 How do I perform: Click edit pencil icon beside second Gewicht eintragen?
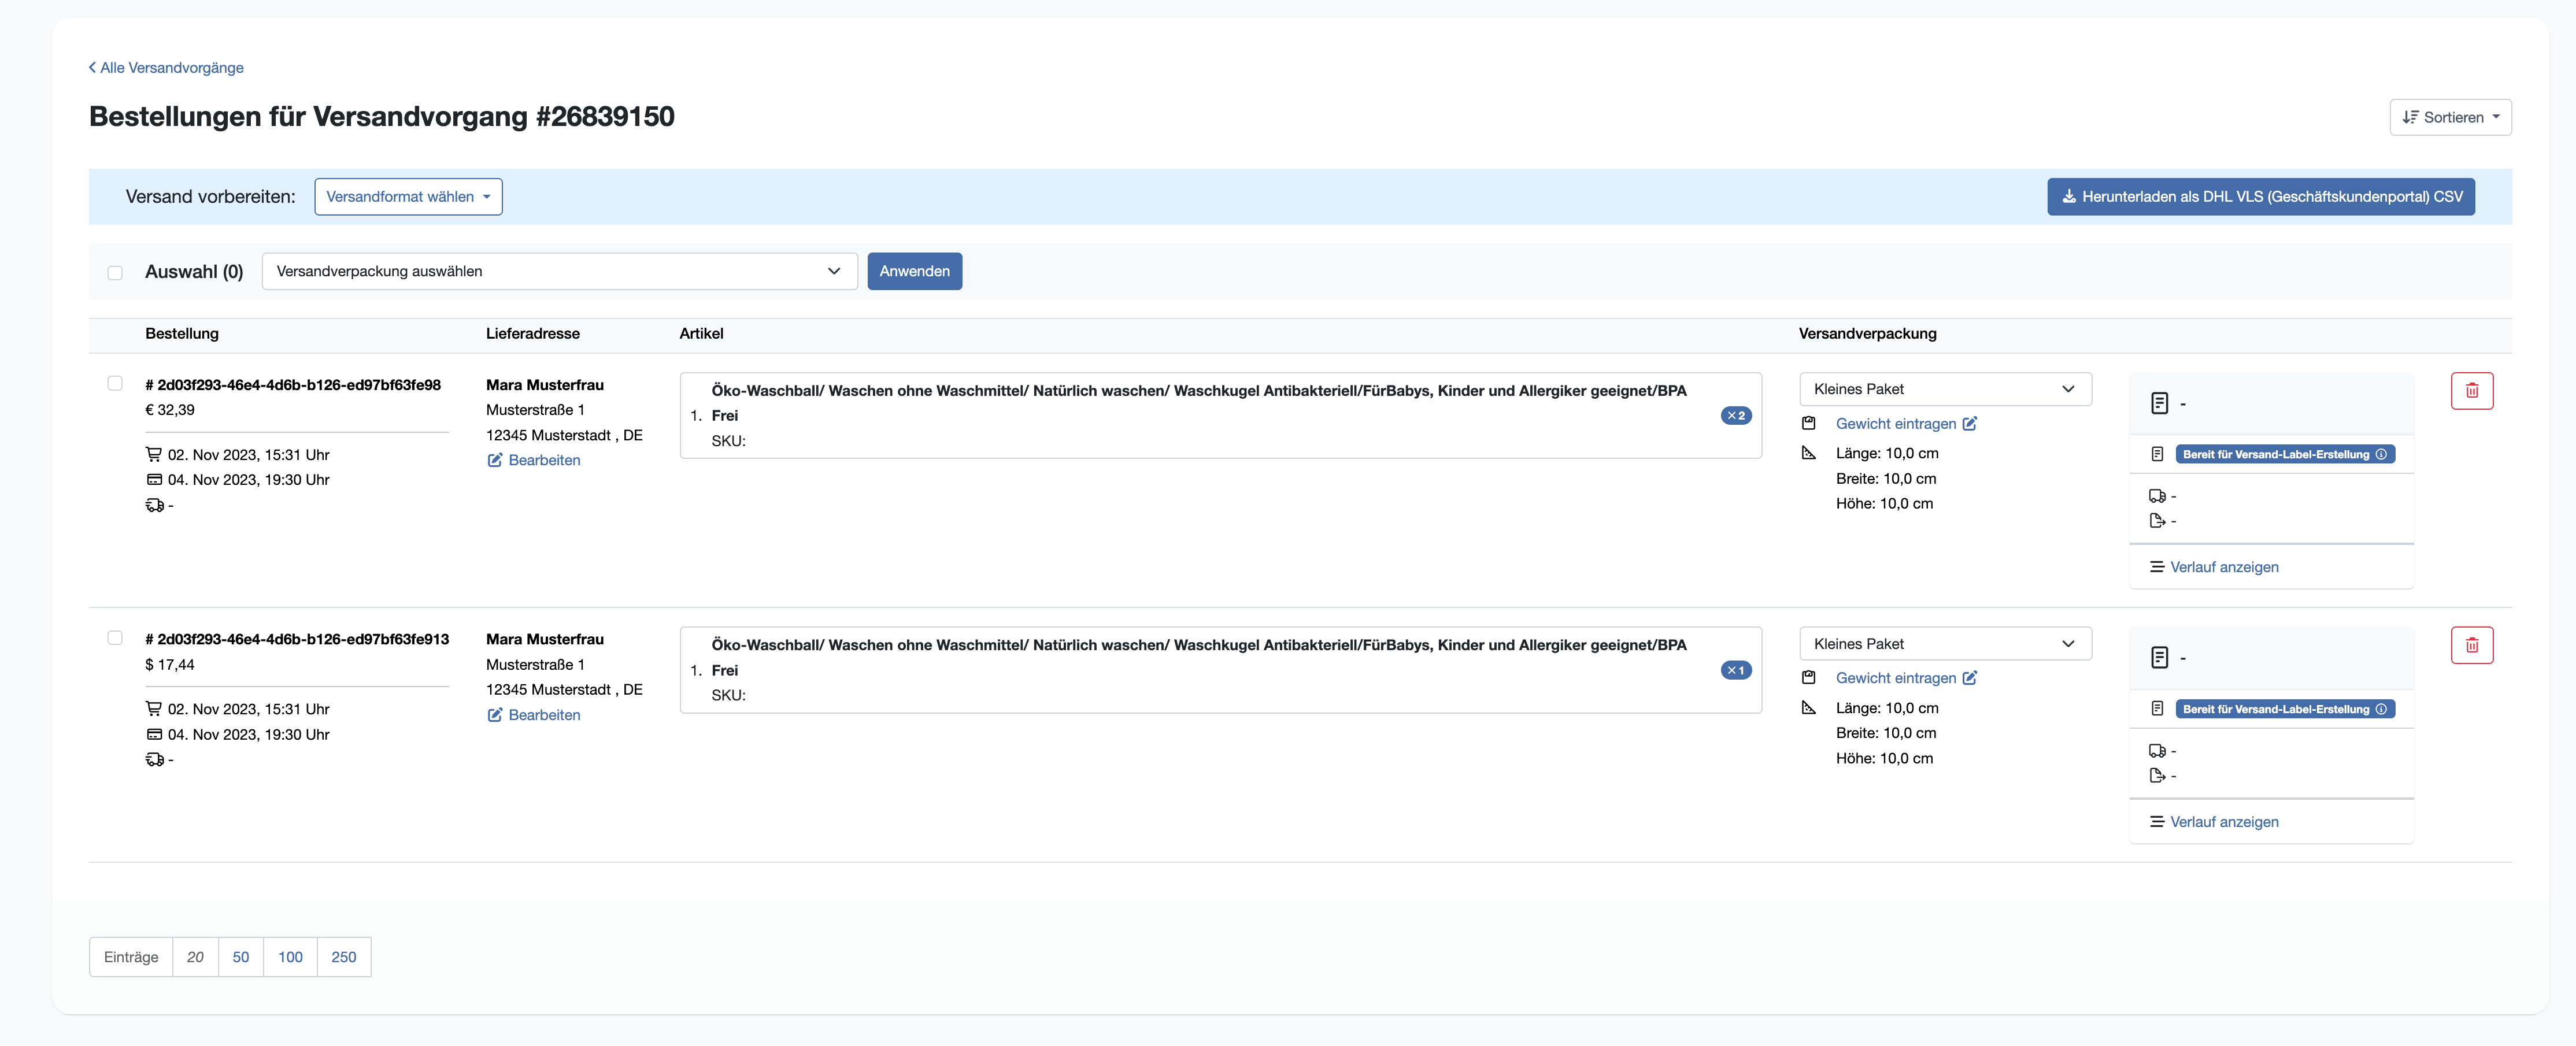pos(1969,678)
